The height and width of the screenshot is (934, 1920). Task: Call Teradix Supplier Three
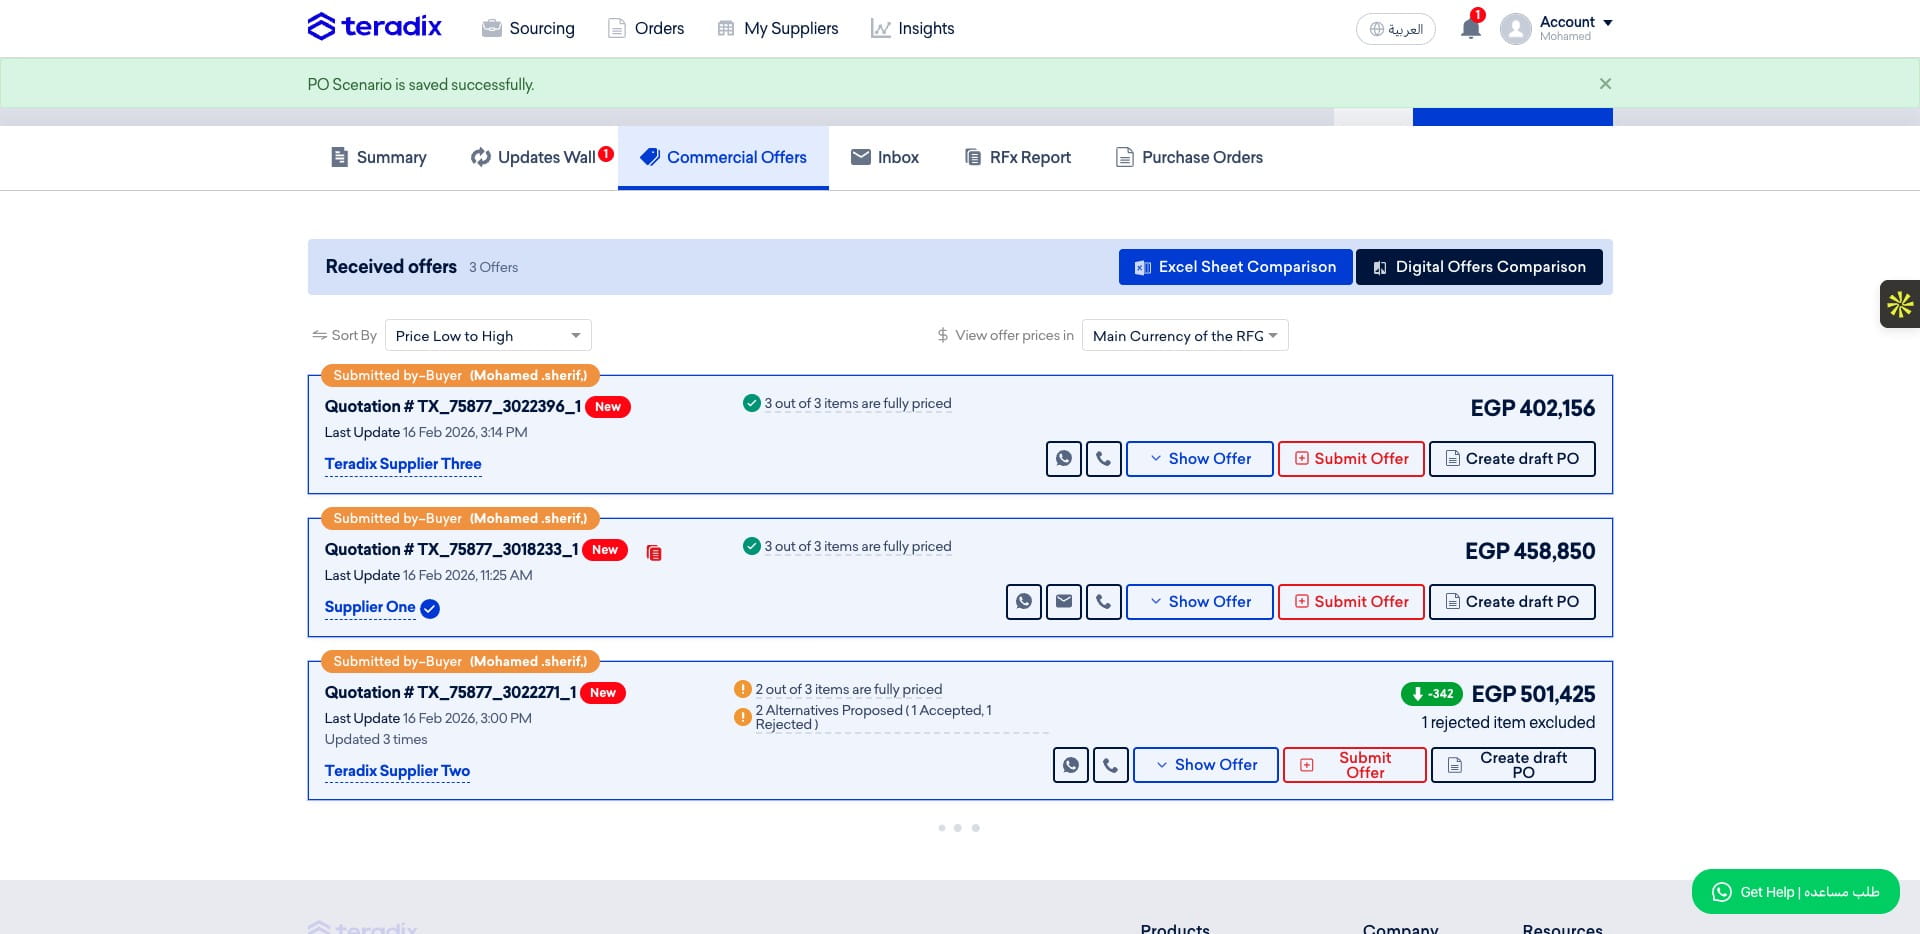click(x=1104, y=459)
